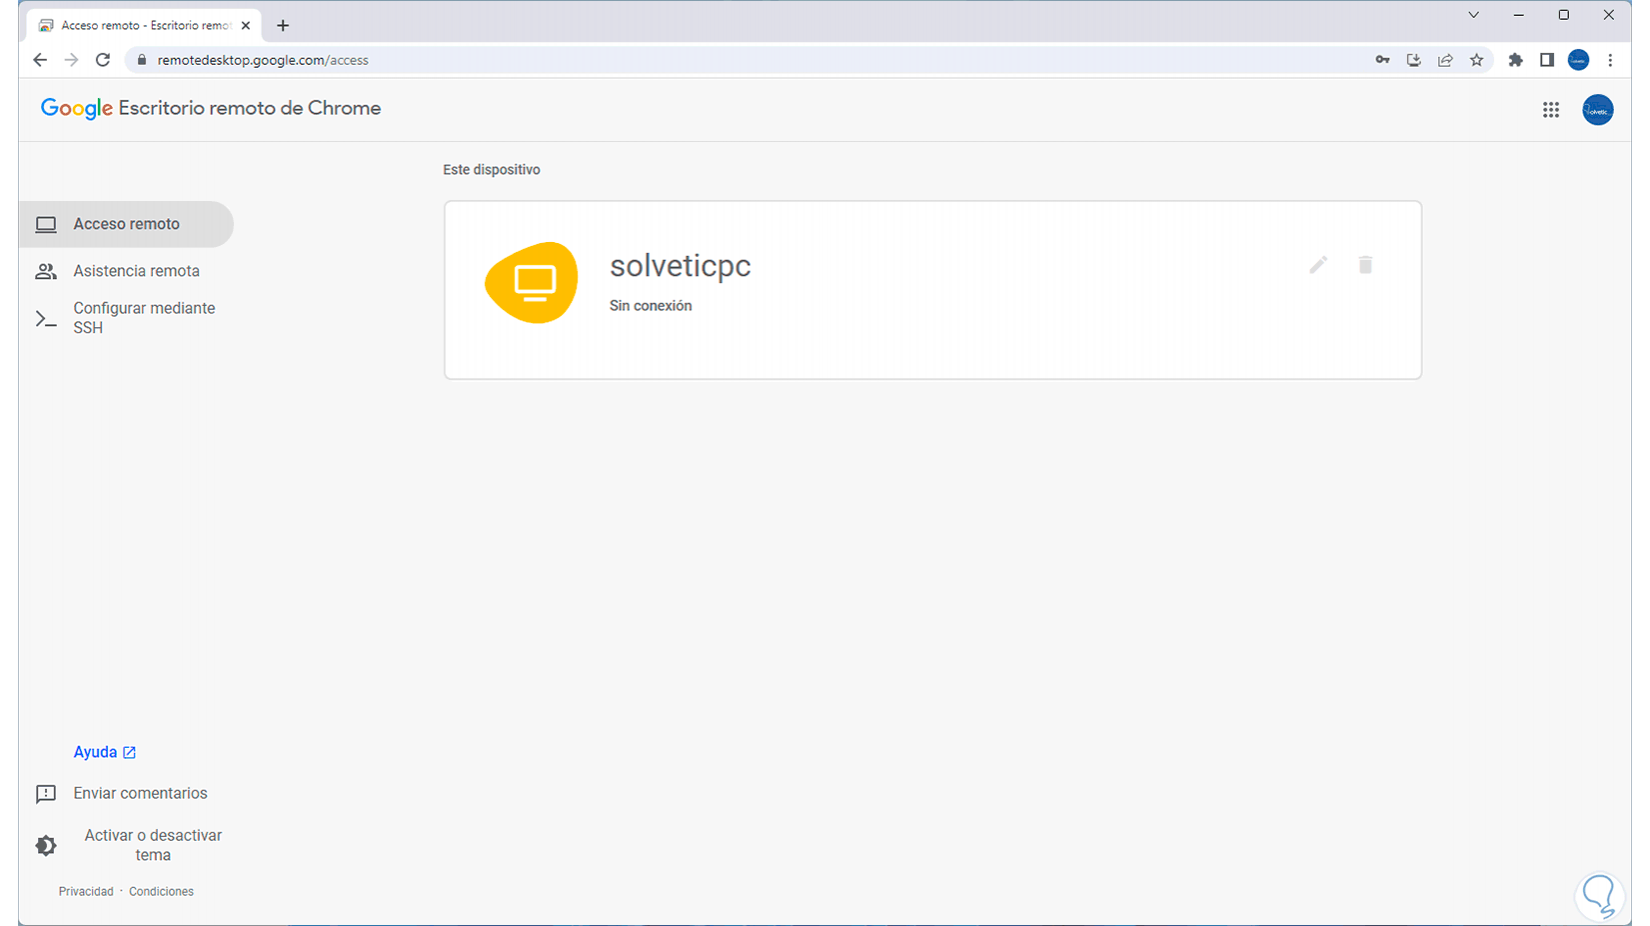Go back with the browser back arrow
This screenshot has width=1650, height=926.
(x=40, y=60)
